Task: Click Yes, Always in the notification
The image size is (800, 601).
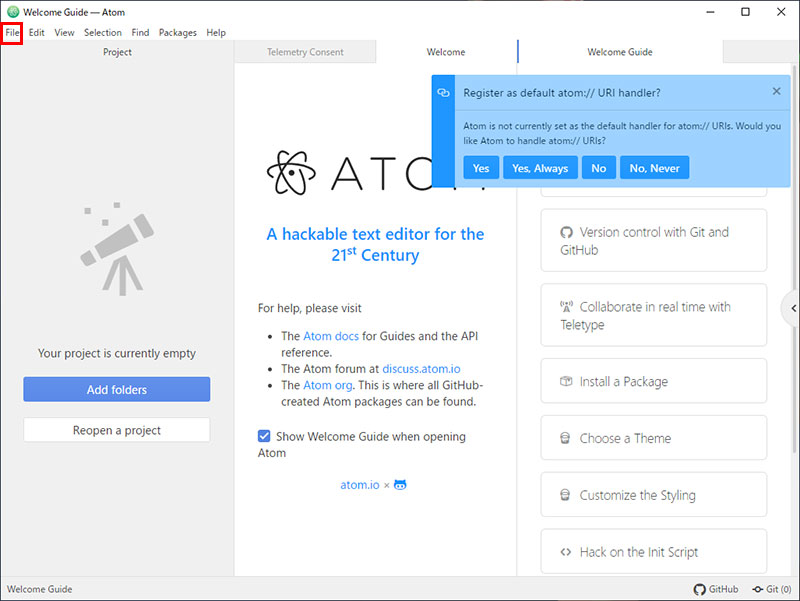Action: (x=540, y=168)
